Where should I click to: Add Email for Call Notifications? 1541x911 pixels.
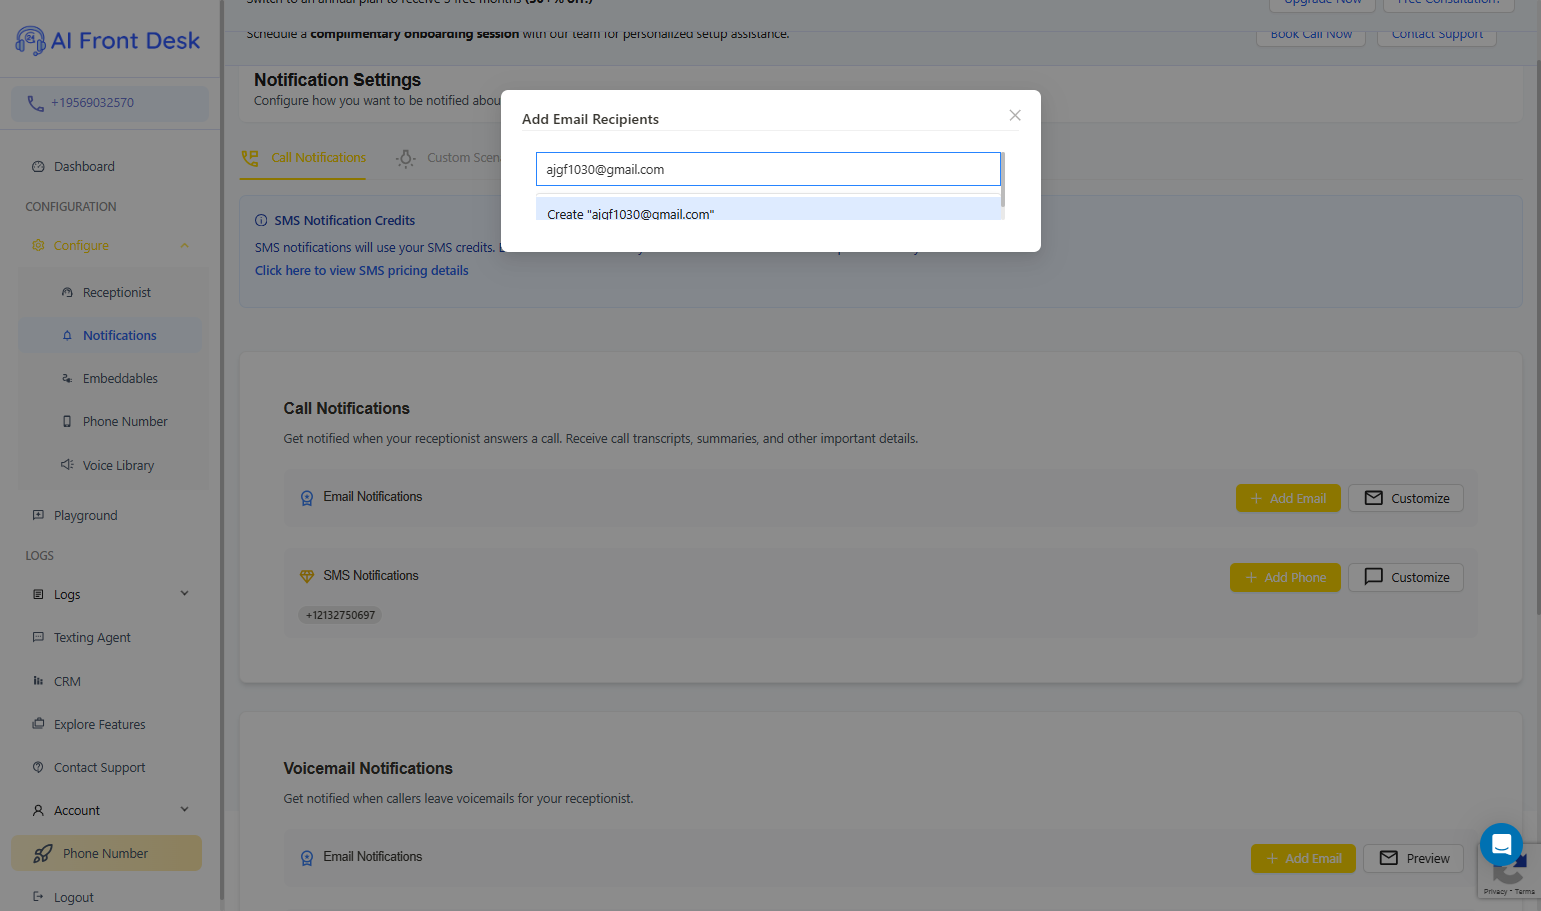(x=1288, y=498)
